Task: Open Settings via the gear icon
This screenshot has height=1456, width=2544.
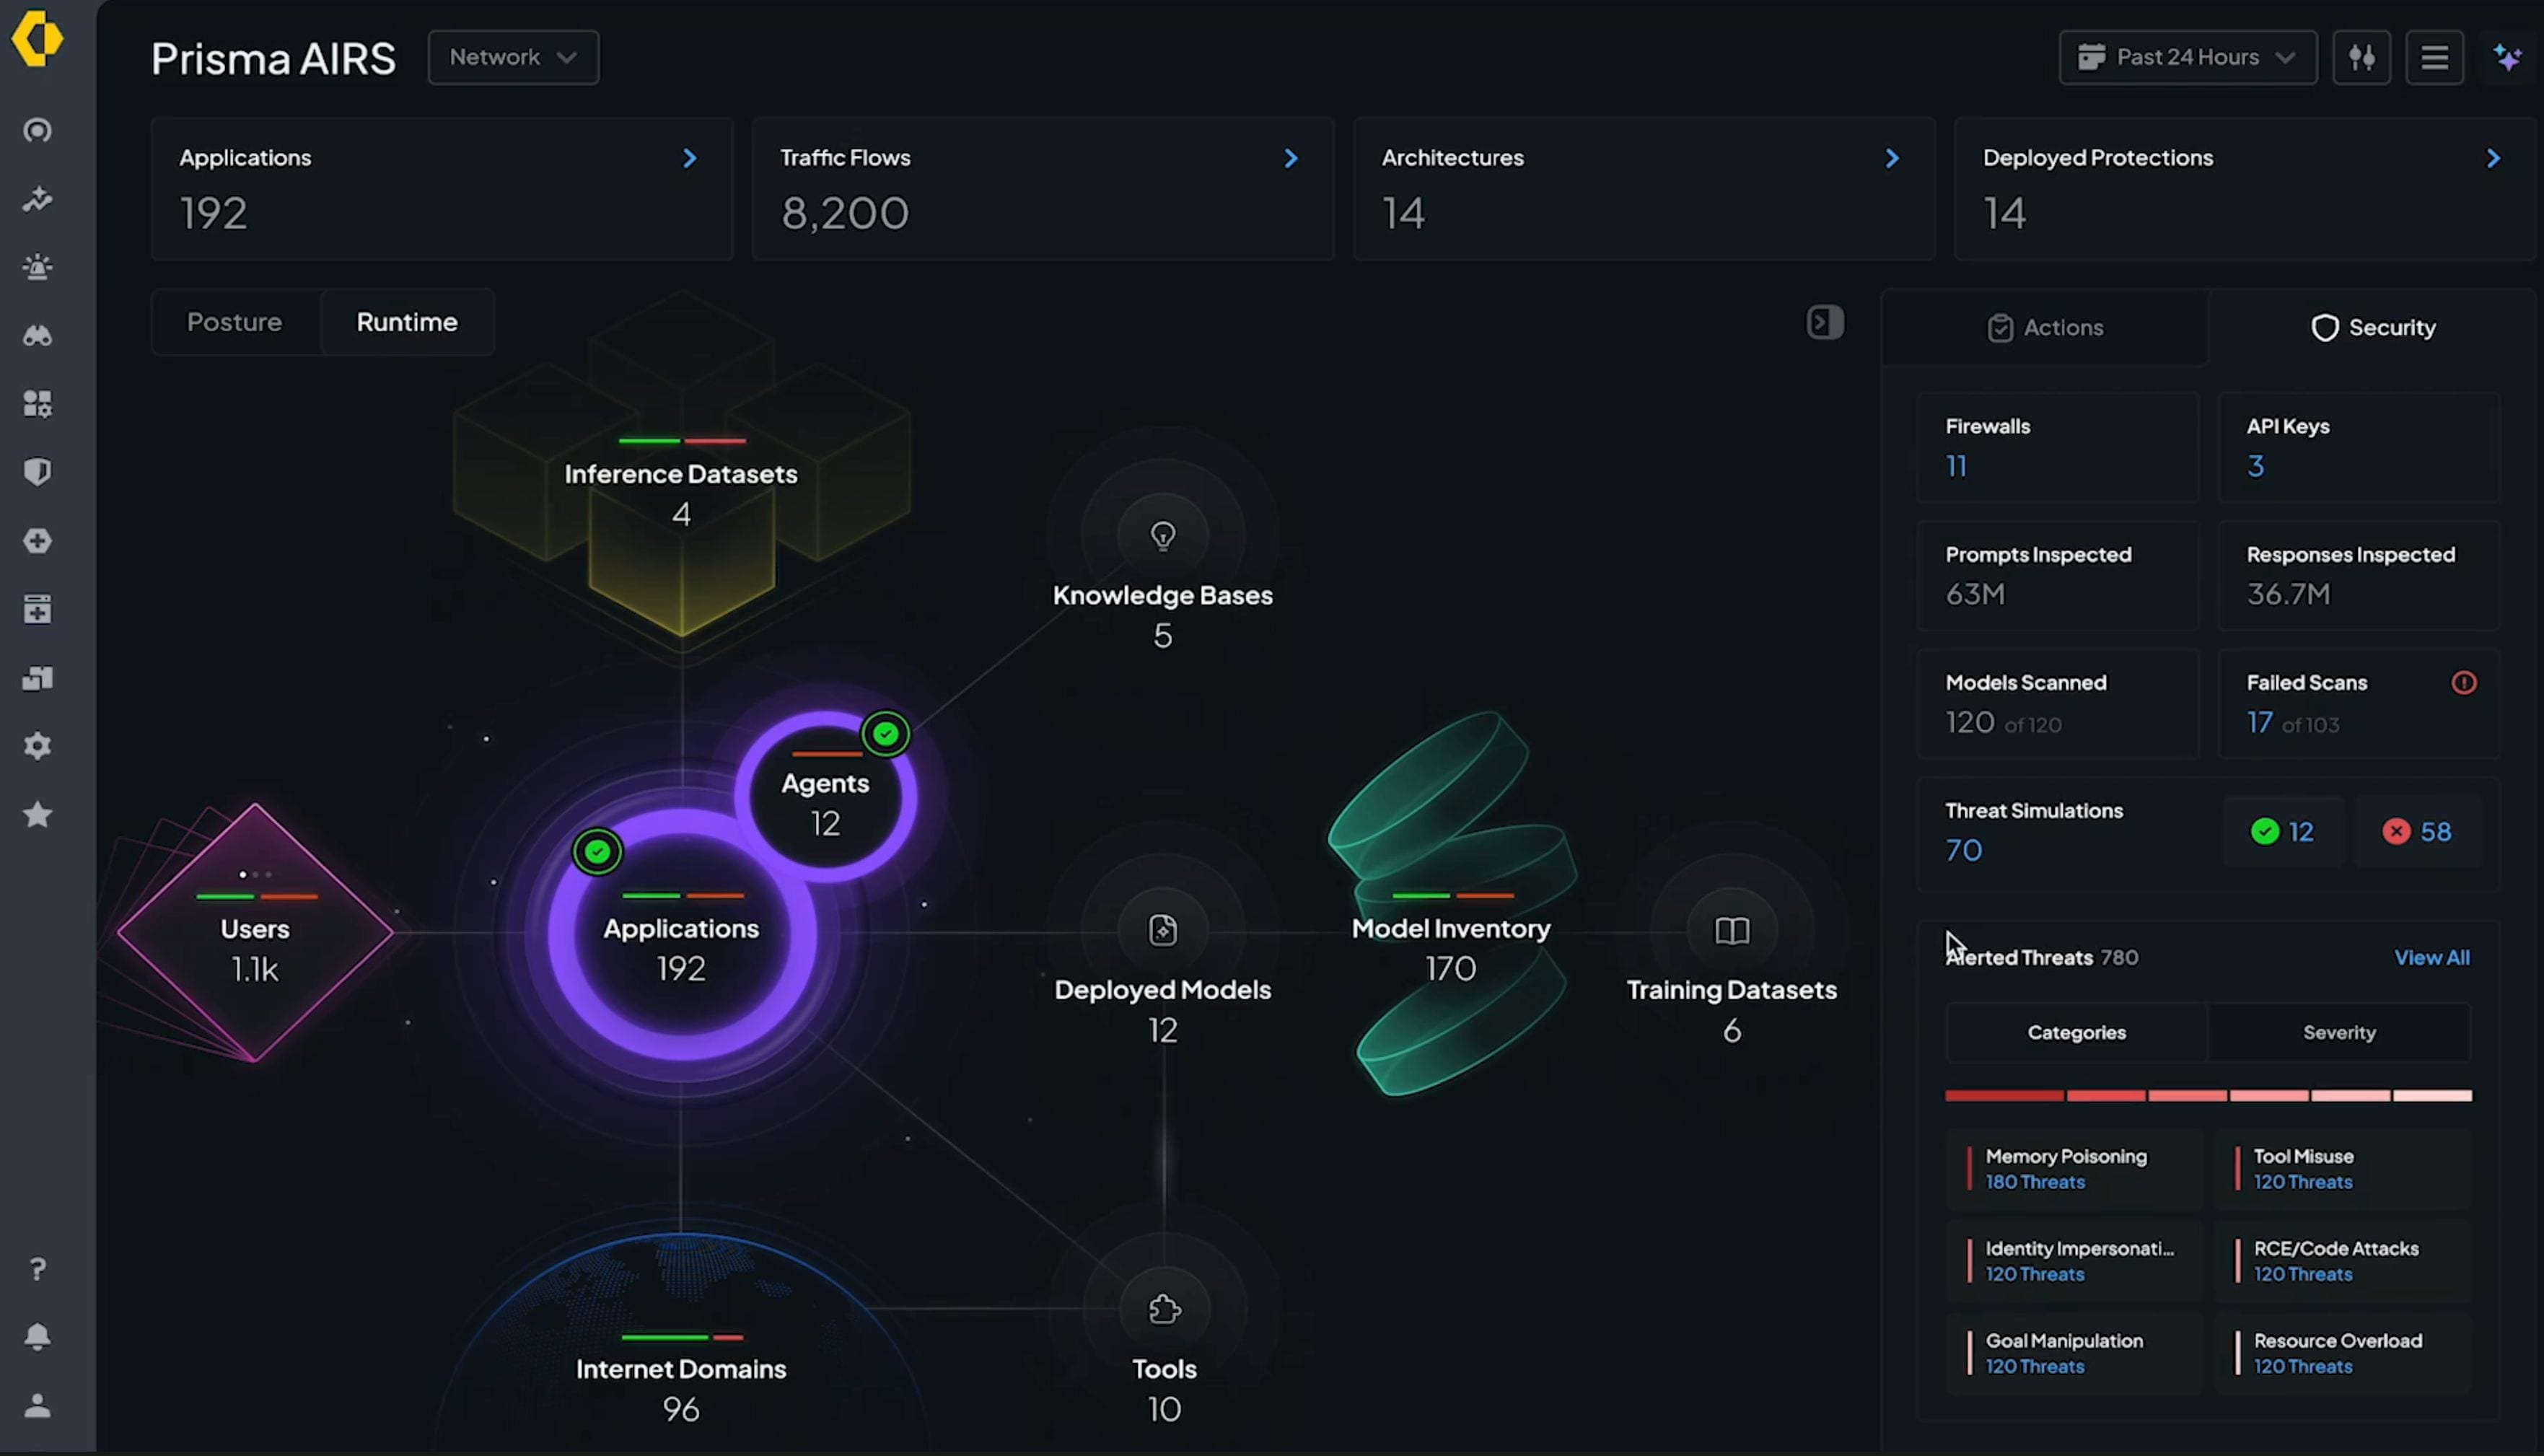Action: click(x=37, y=746)
